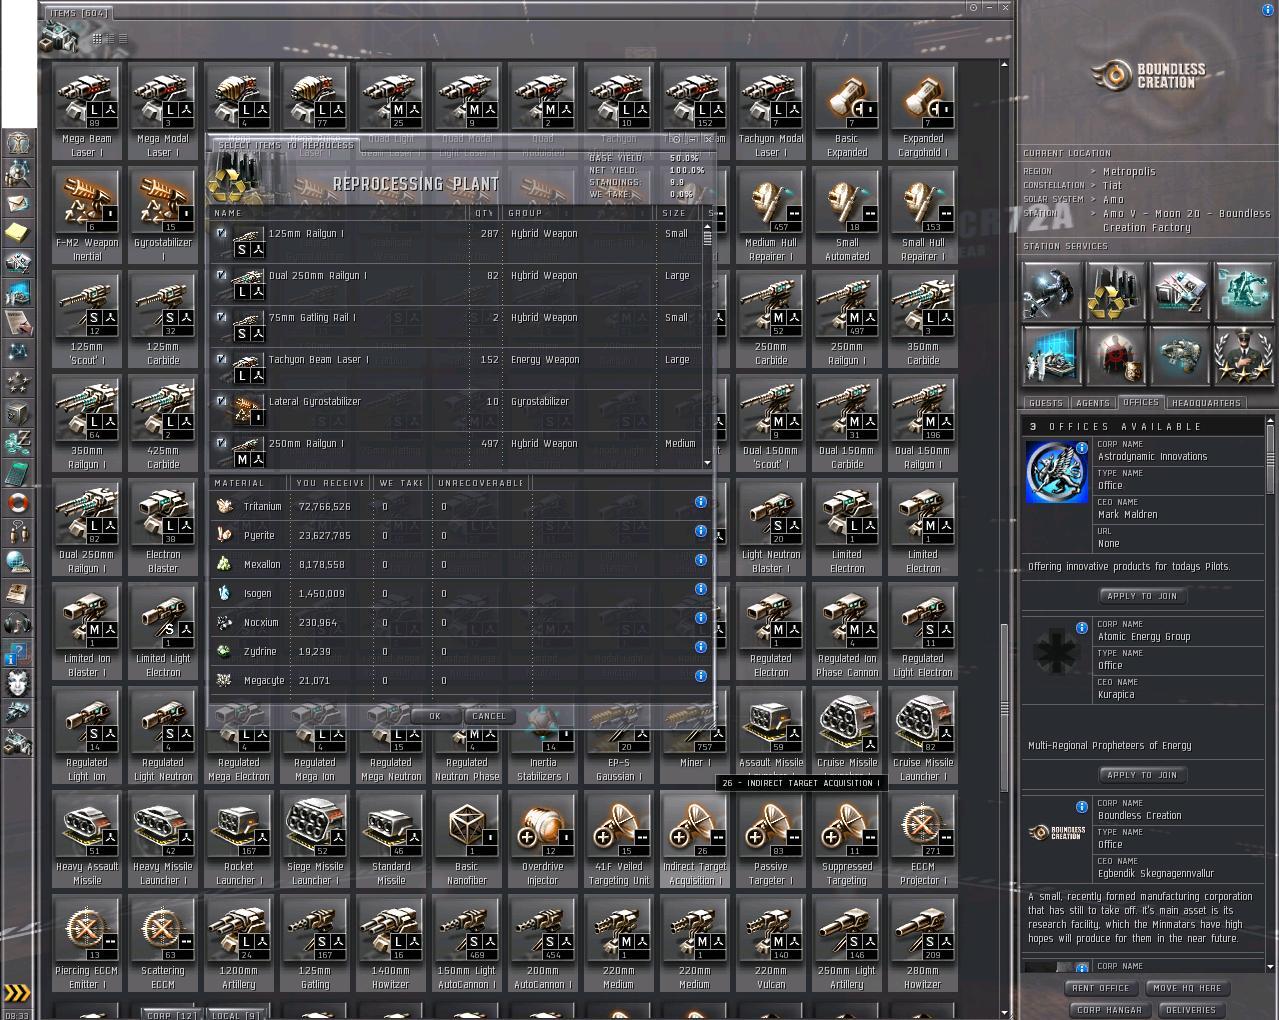Open People & Places magnifier icon
This screenshot has width=1279, height=1020.
pyautogui.click(x=18, y=173)
